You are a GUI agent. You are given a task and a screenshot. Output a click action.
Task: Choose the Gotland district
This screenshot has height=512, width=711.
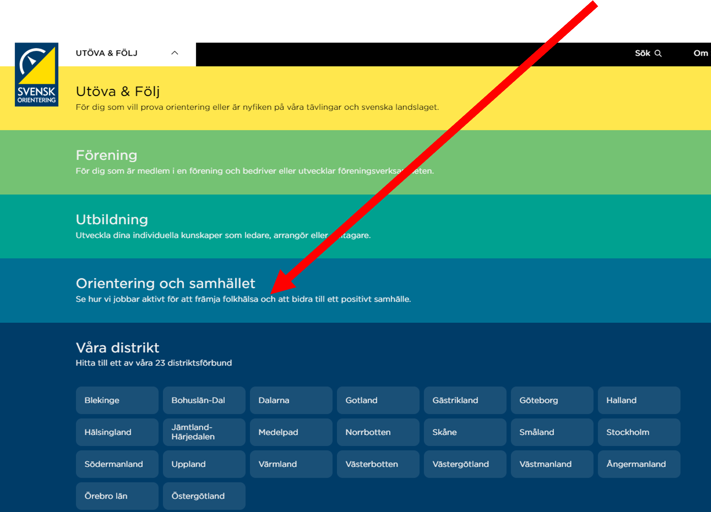[x=378, y=400]
